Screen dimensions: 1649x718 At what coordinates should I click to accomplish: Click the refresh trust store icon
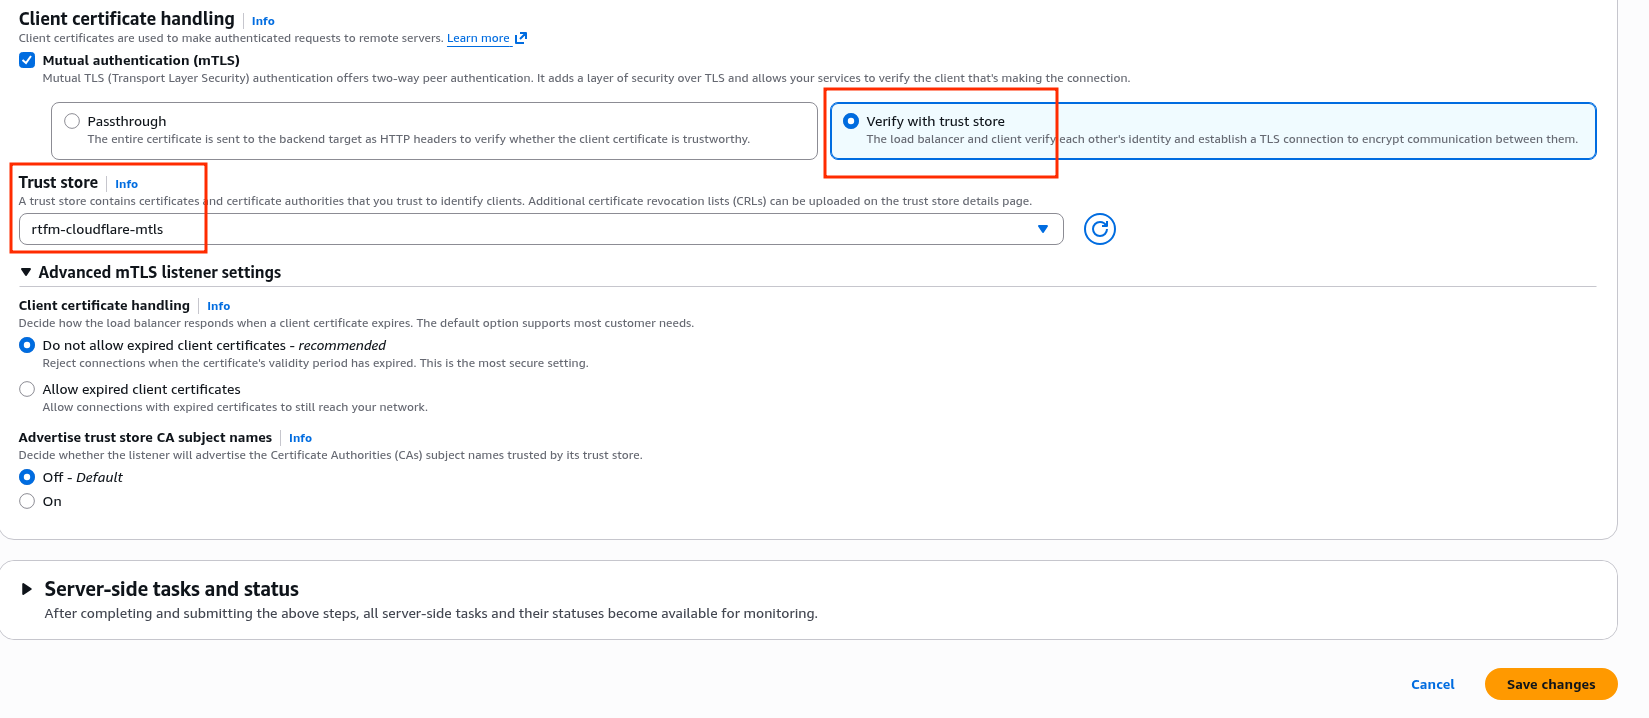(x=1099, y=229)
